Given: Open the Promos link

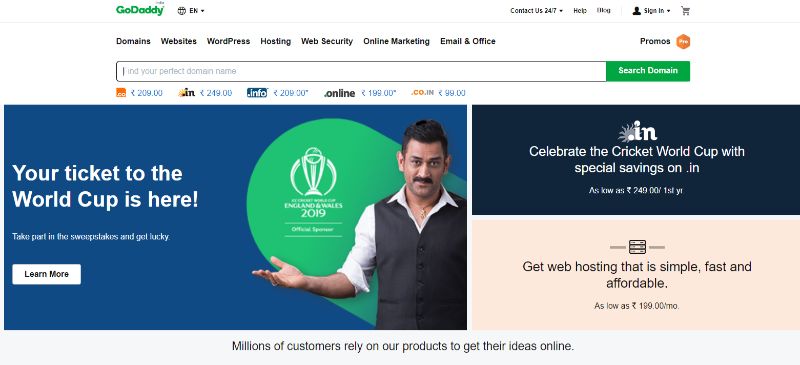Looking at the screenshot, I should coord(655,41).
